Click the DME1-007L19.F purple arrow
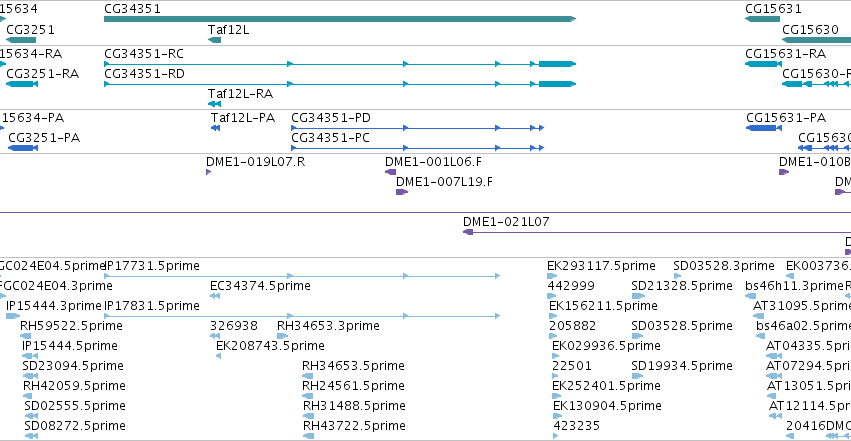Viewport: 851px width, 441px height. coord(402,192)
